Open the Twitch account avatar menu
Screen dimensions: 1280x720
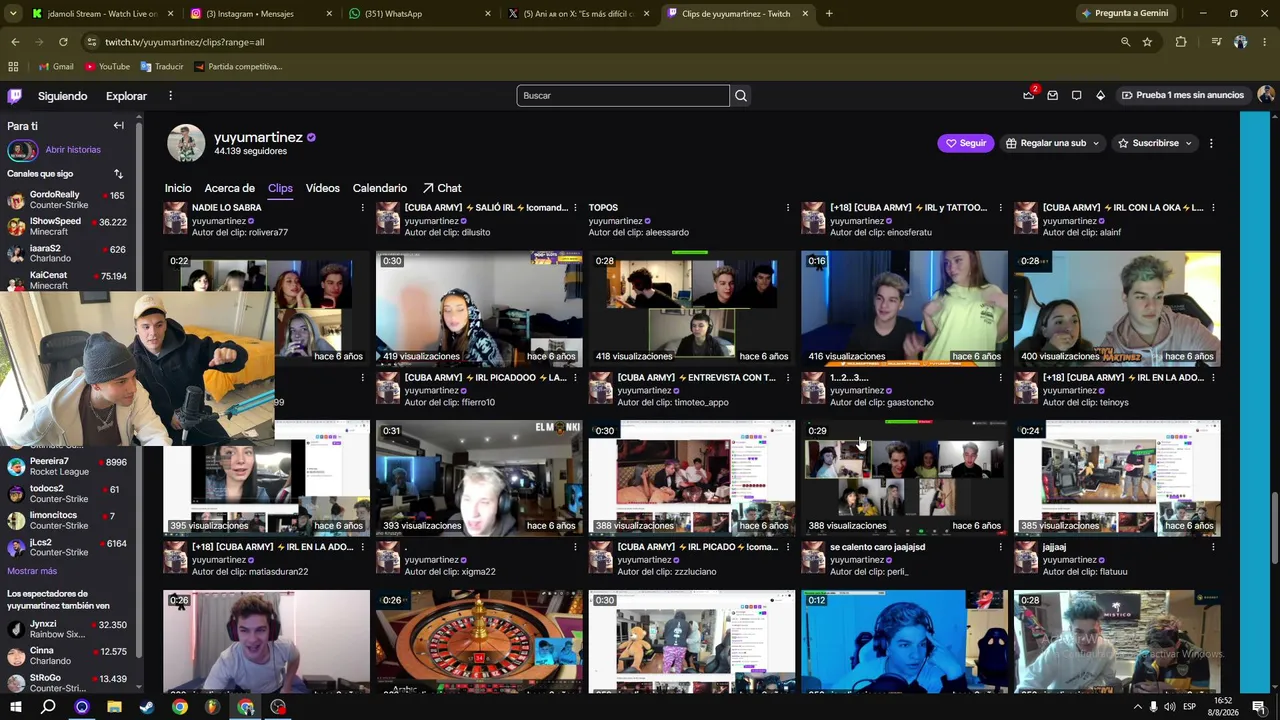click(1266, 95)
